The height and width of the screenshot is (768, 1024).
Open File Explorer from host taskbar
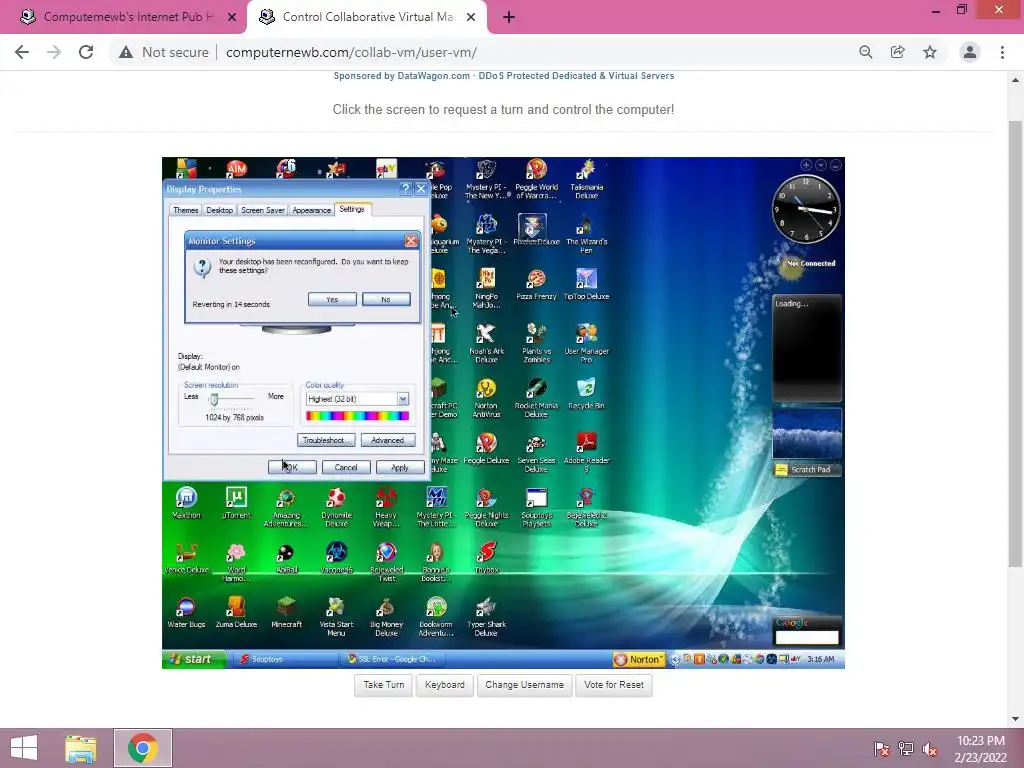click(81, 748)
